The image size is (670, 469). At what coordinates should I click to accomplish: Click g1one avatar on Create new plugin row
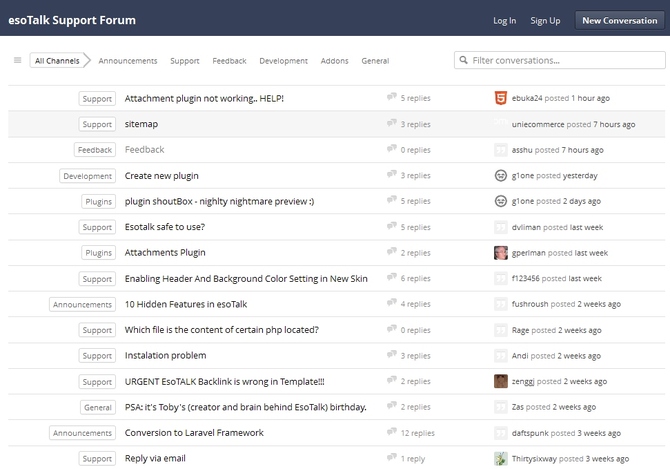click(500, 175)
